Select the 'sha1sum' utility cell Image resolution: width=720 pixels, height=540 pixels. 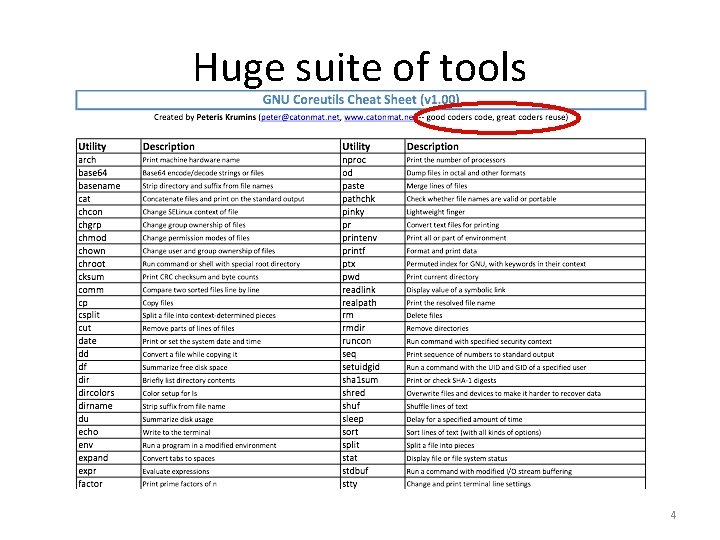[x=372, y=380]
